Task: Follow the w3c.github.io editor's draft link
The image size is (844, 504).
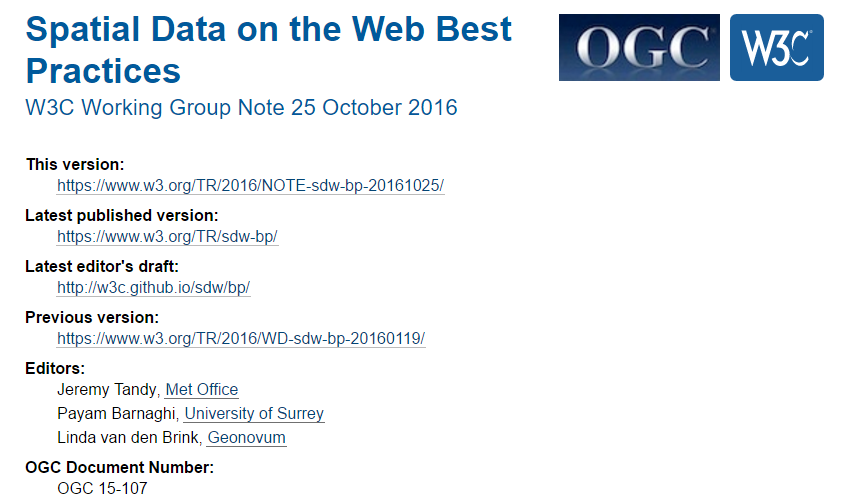Action: point(153,288)
